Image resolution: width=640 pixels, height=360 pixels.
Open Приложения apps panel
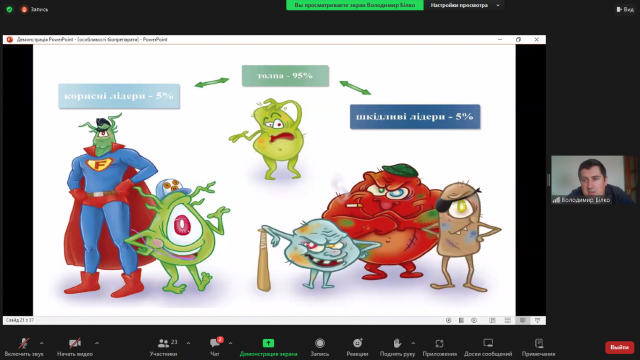(x=440, y=347)
